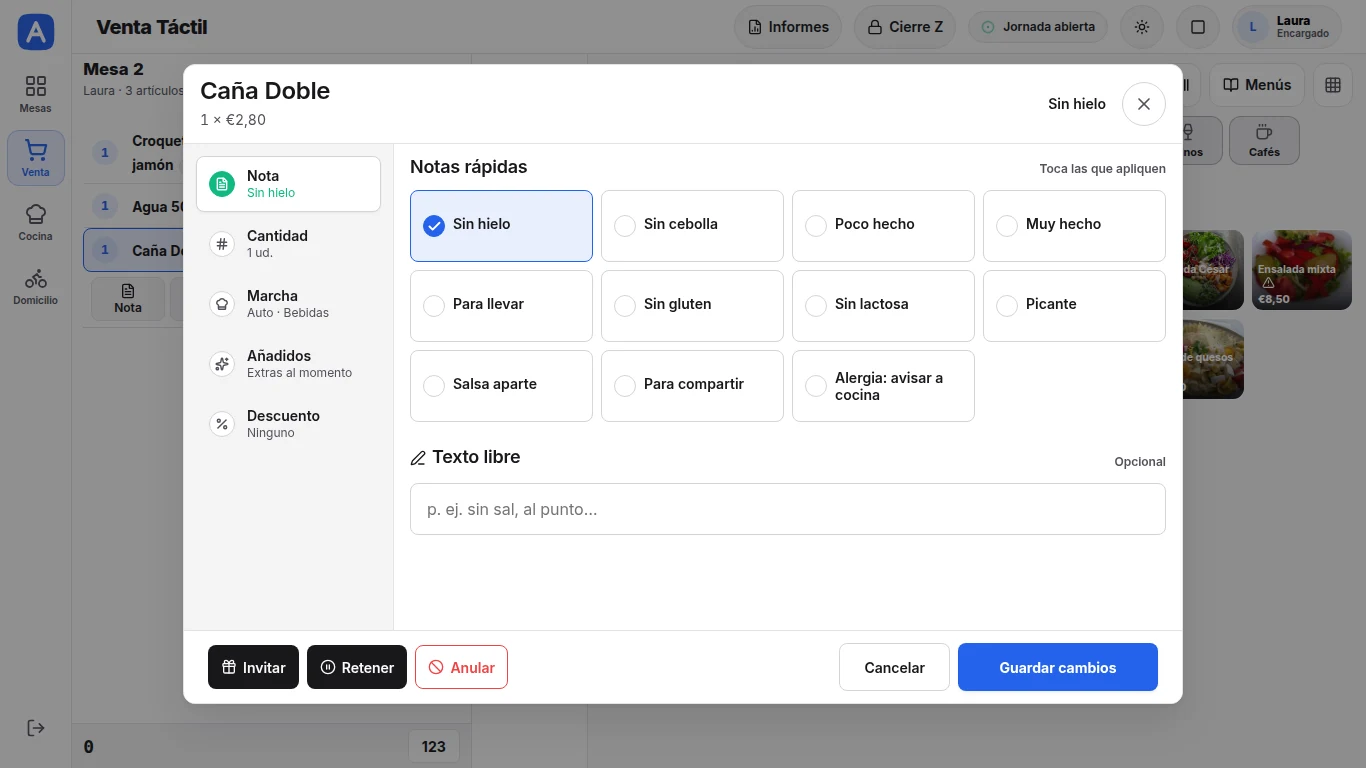Switch to the Marcha tab
This screenshot has height=768, width=1366.
288,304
